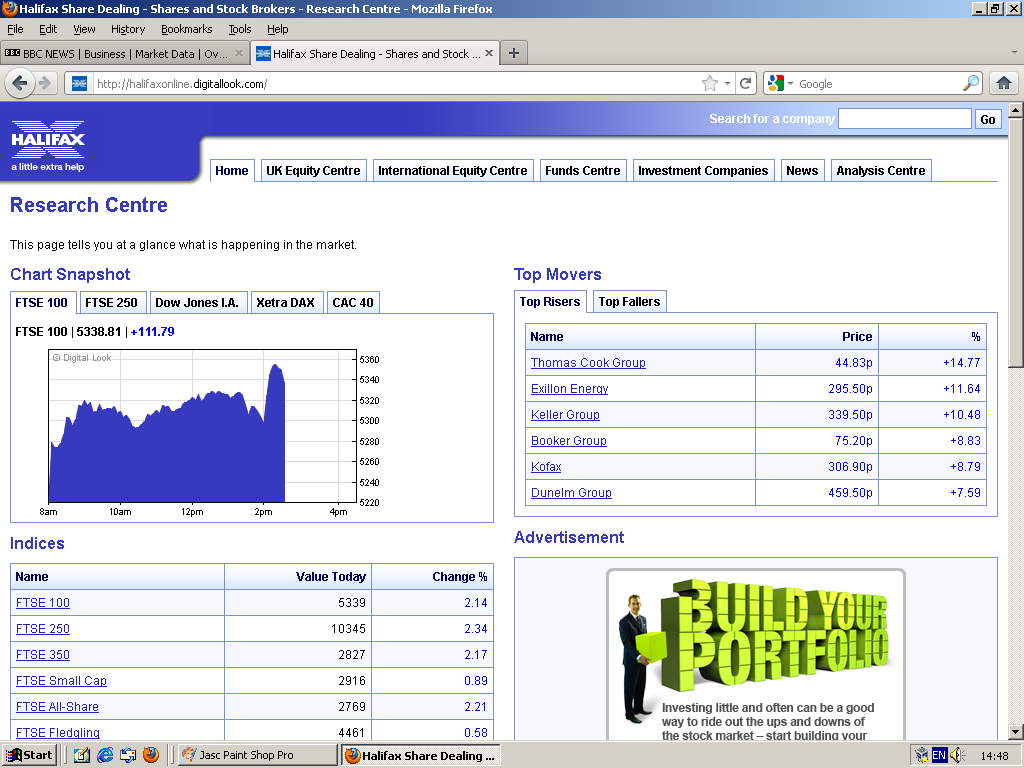Image resolution: width=1024 pixels, height=768 pixels.
Task: Go back with the browser back arrow
Action: tap(20, 84)
